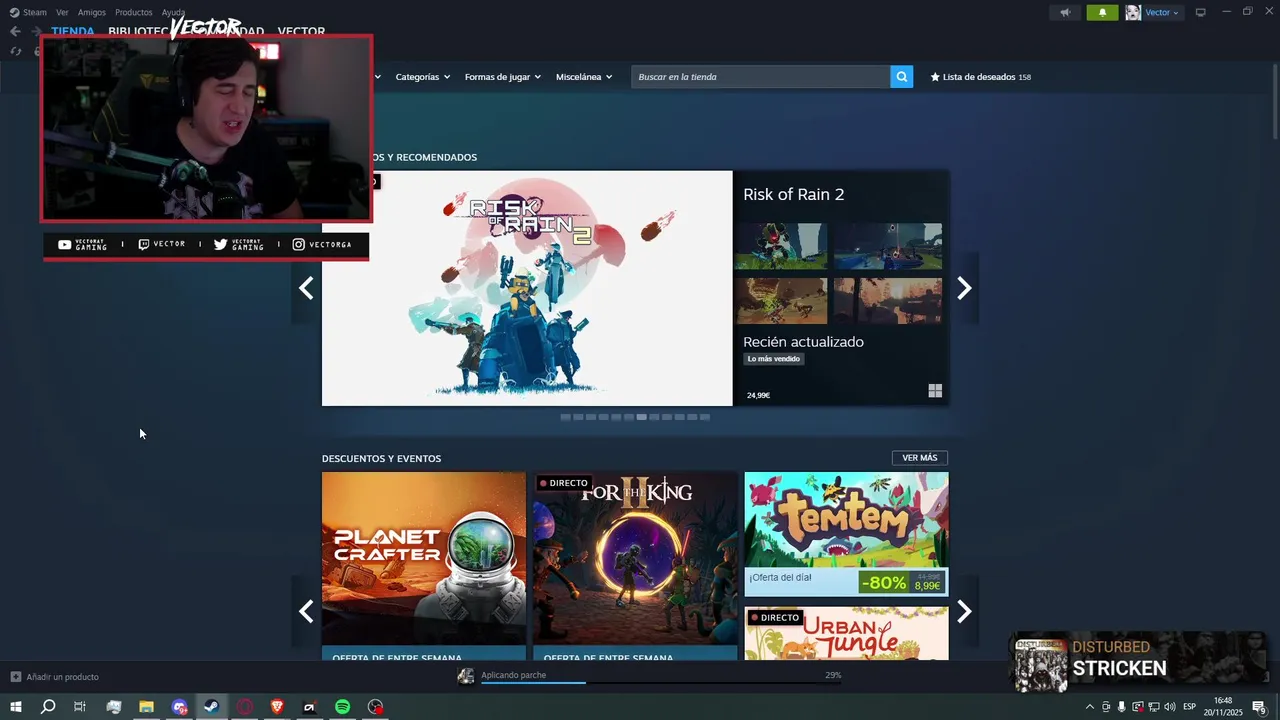Show previous discounts with left arrow
This screenshot has width=1280, height=720.
[306, 611]
